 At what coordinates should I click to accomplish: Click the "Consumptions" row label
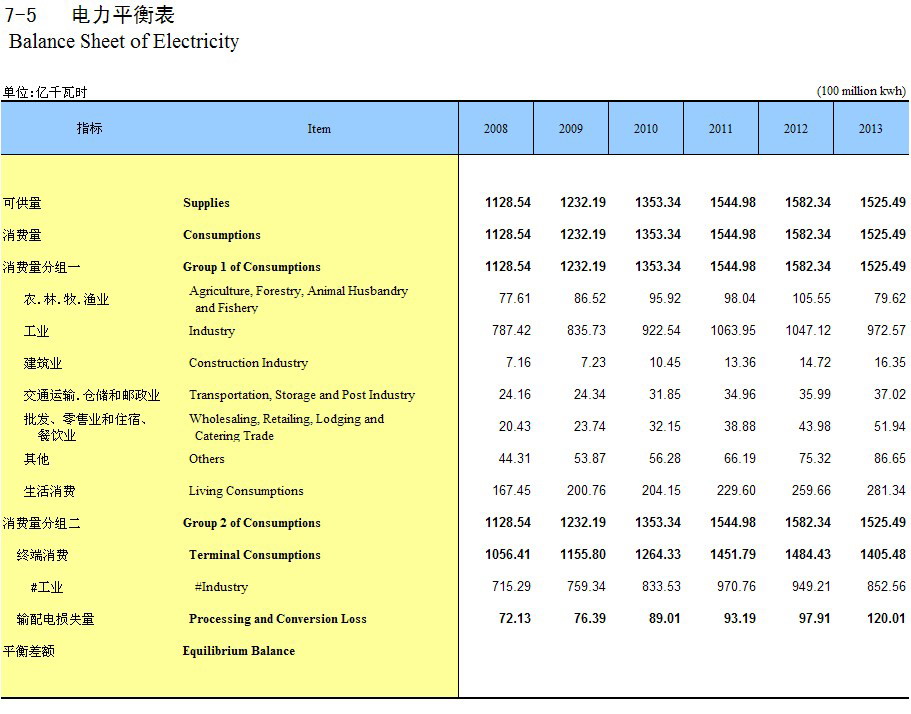(222, 235)
